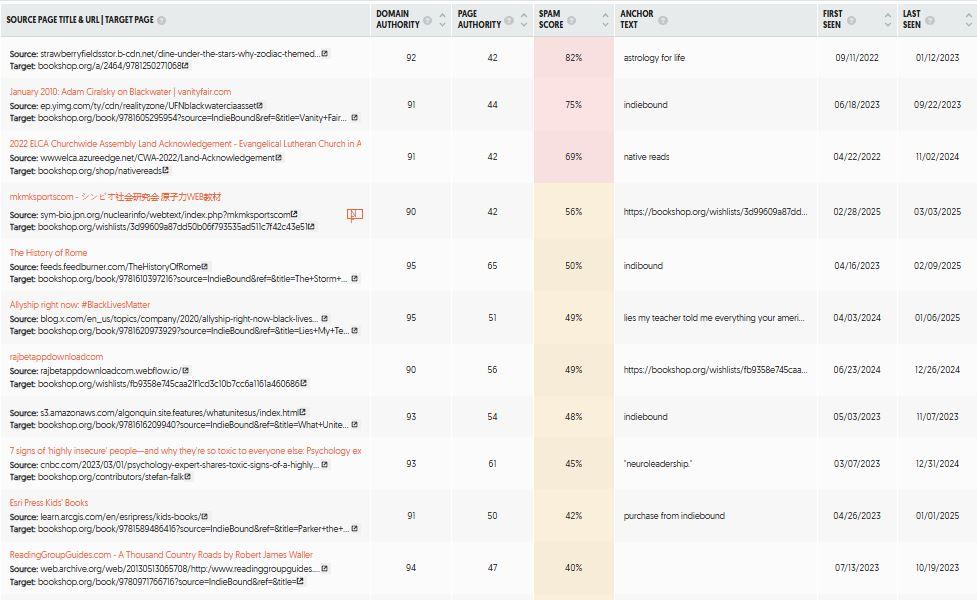Open external link icon for bookshop.org/shop/nativereads target
The height and width of the screenshot is (600, 977).
click(166, 170)
